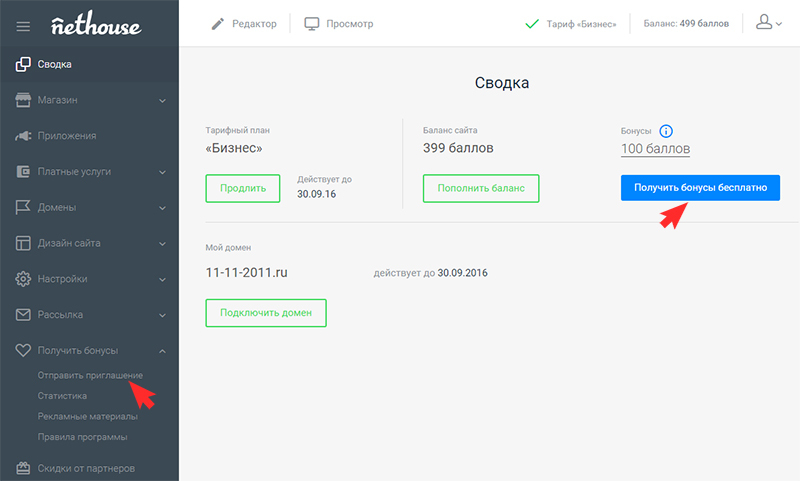Open Отправить приглашение submenu item

pos(90,376)
